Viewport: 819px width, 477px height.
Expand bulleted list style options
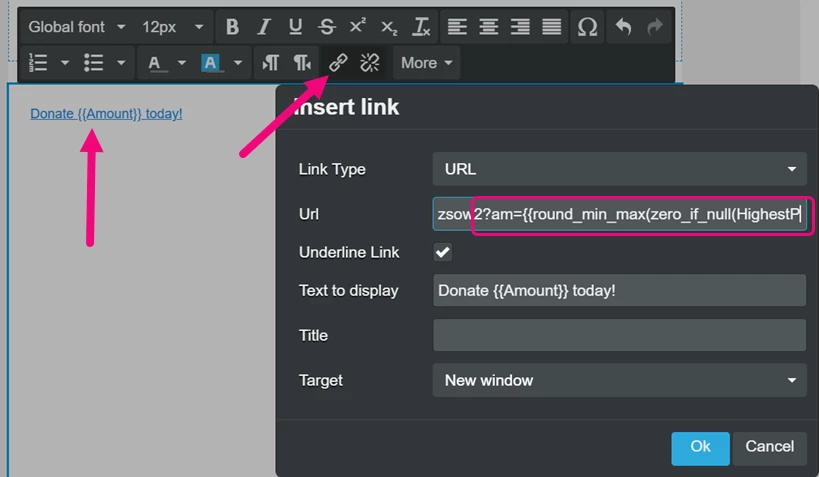point(121,63)
